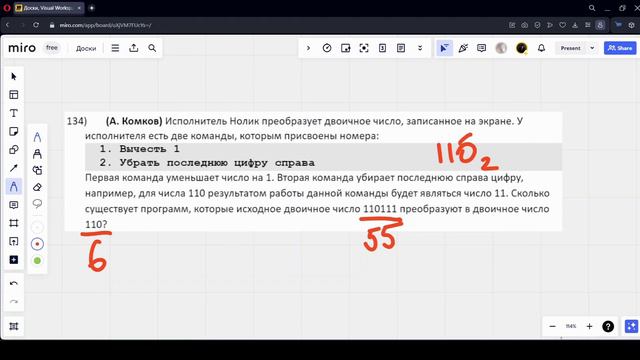Open the board name Доски
The image size is (640, 360).
86,48
